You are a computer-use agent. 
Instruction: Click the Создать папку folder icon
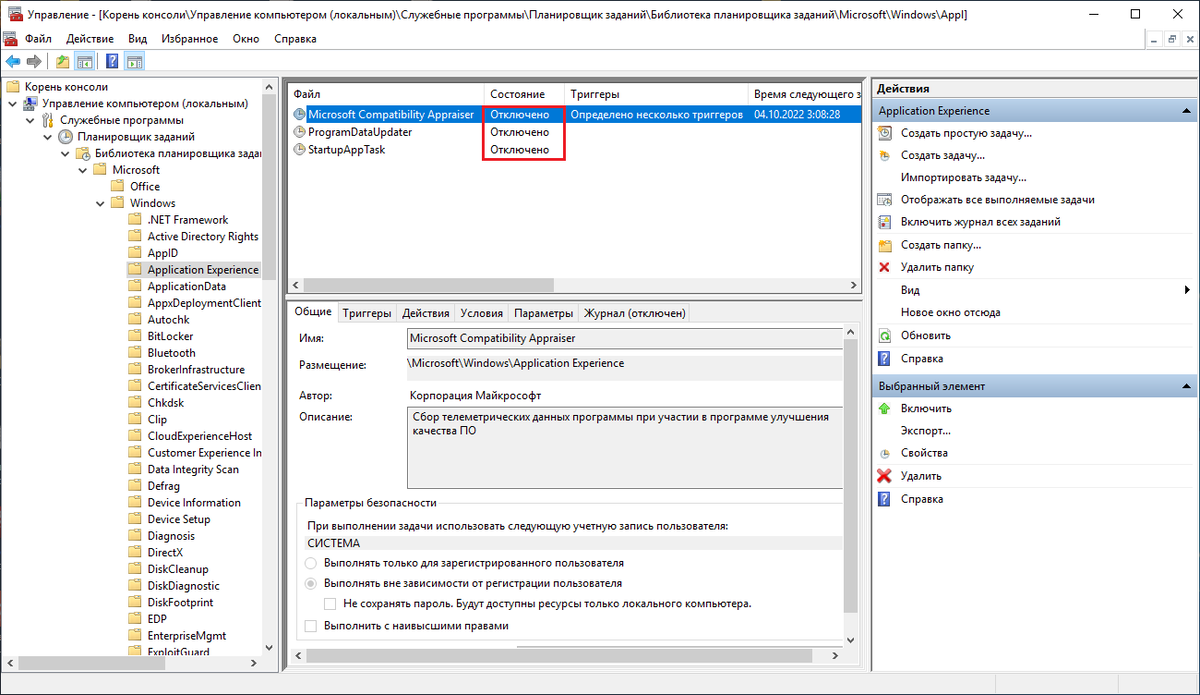tap(884, 245)
